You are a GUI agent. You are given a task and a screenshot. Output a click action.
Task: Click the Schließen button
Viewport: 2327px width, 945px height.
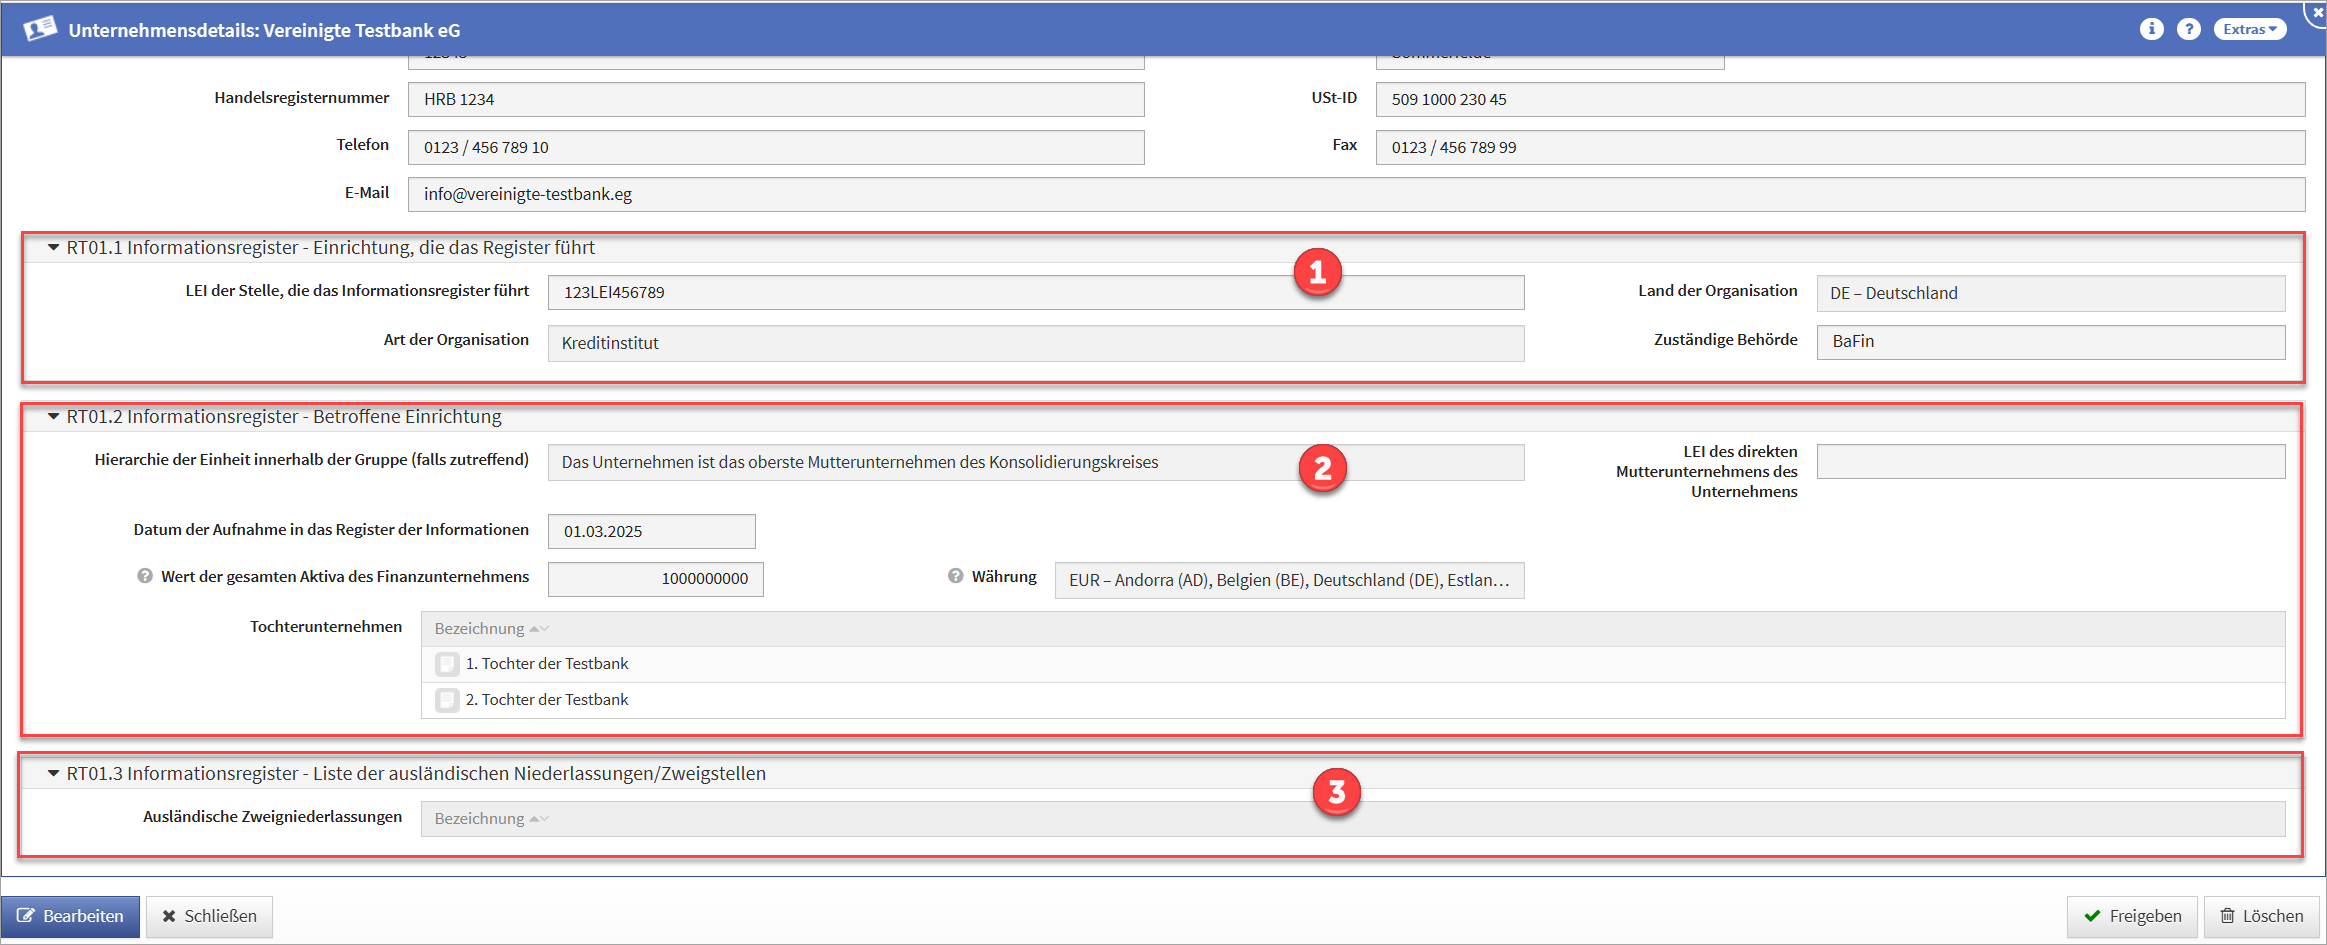[209, 916]
